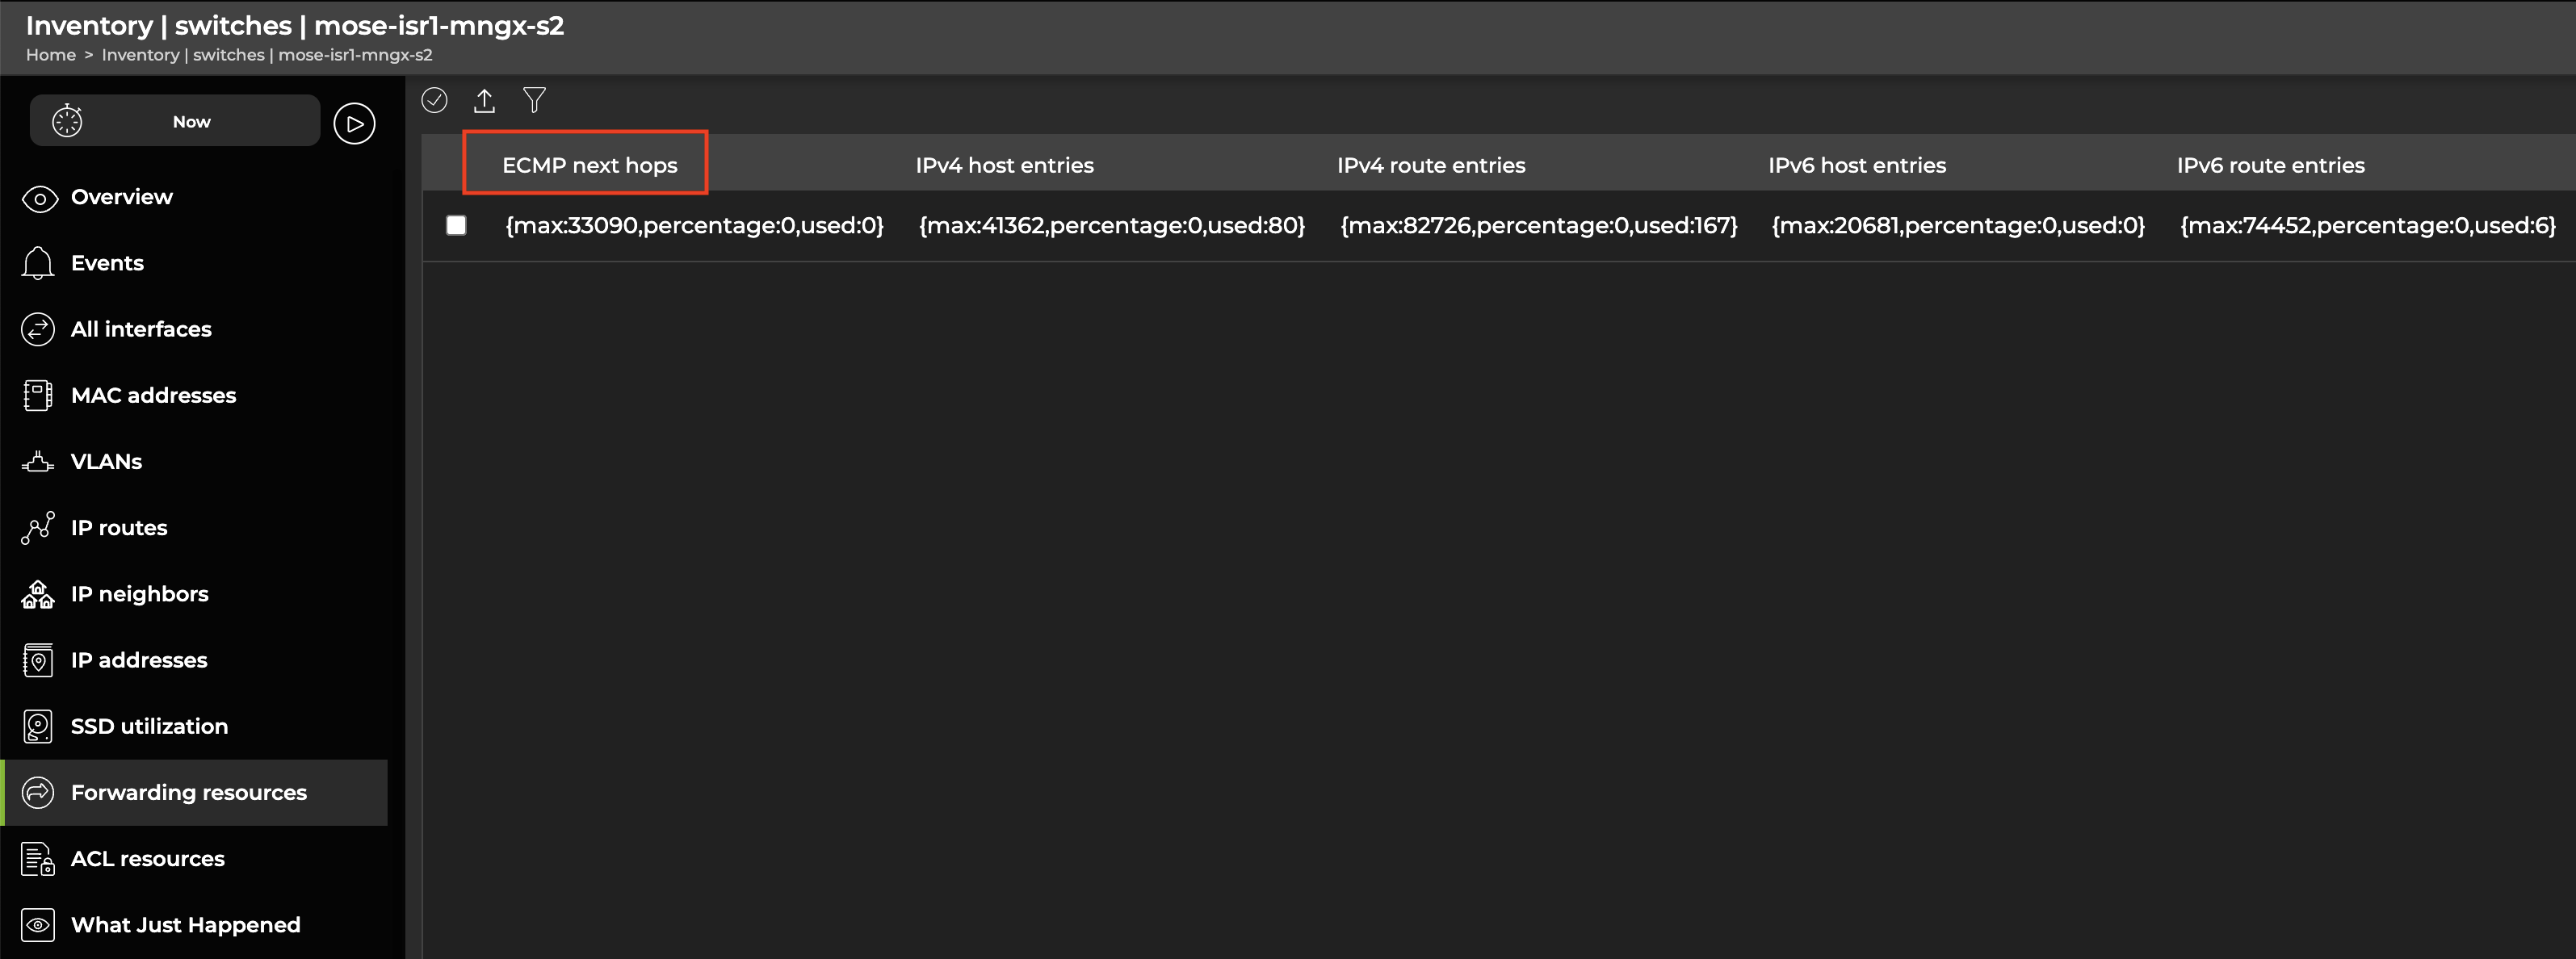2576x959 pixels.
Task: Click the SSD utilization disk icon
Action: pos(38,726)
